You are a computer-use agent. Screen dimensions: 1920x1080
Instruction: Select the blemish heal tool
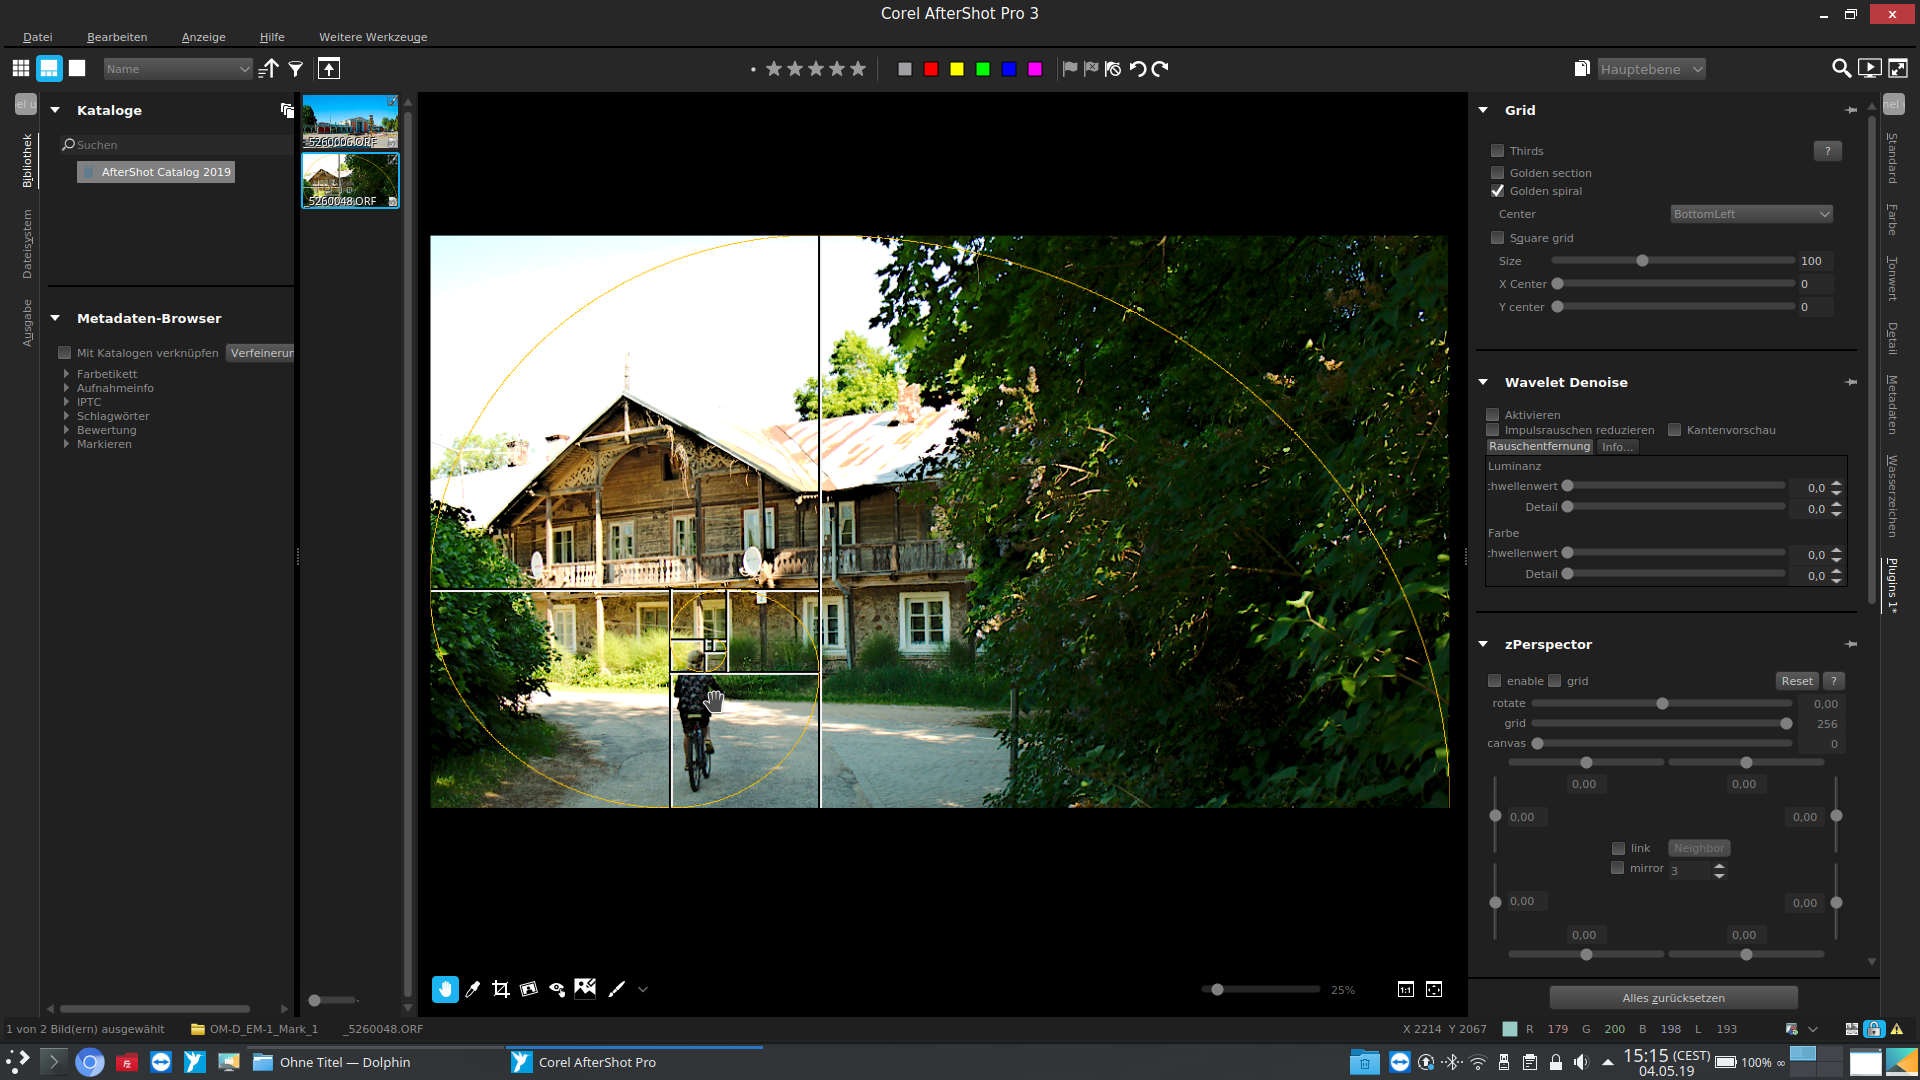585,988
